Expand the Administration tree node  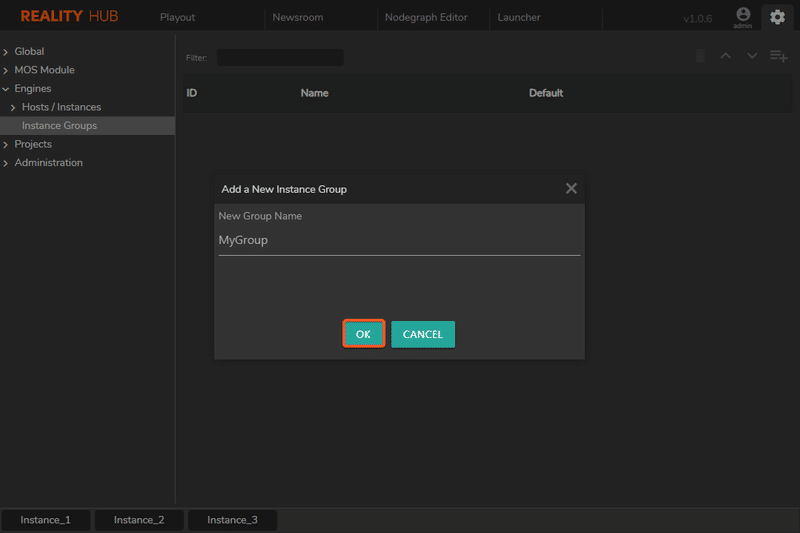coord(6,163)
